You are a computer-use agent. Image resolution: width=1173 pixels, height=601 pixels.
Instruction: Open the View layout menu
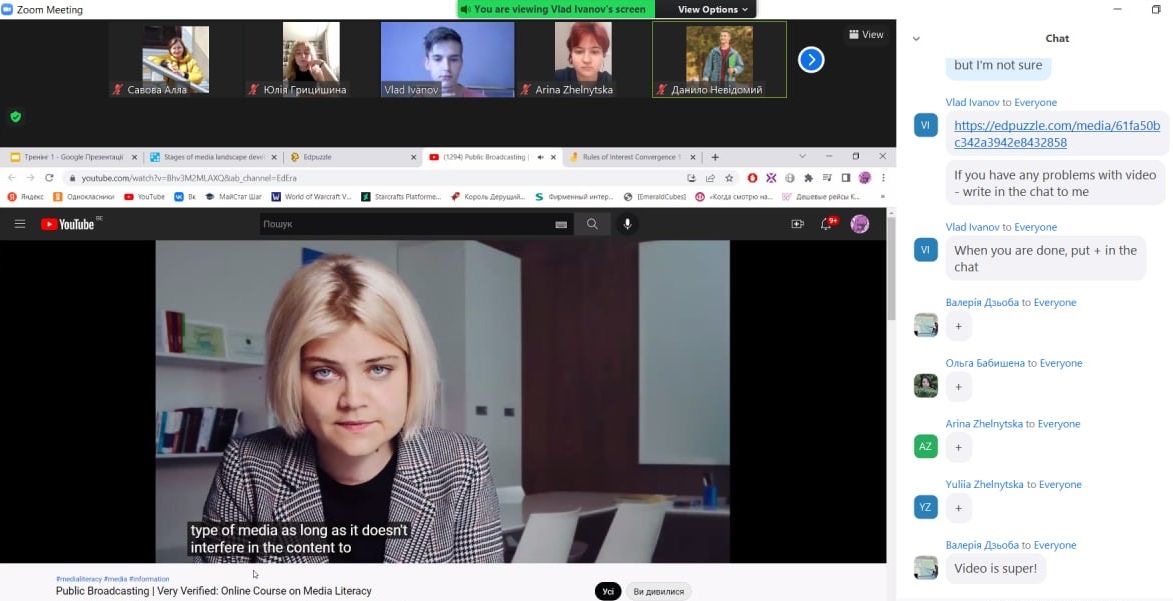click(x=866, y=34)
